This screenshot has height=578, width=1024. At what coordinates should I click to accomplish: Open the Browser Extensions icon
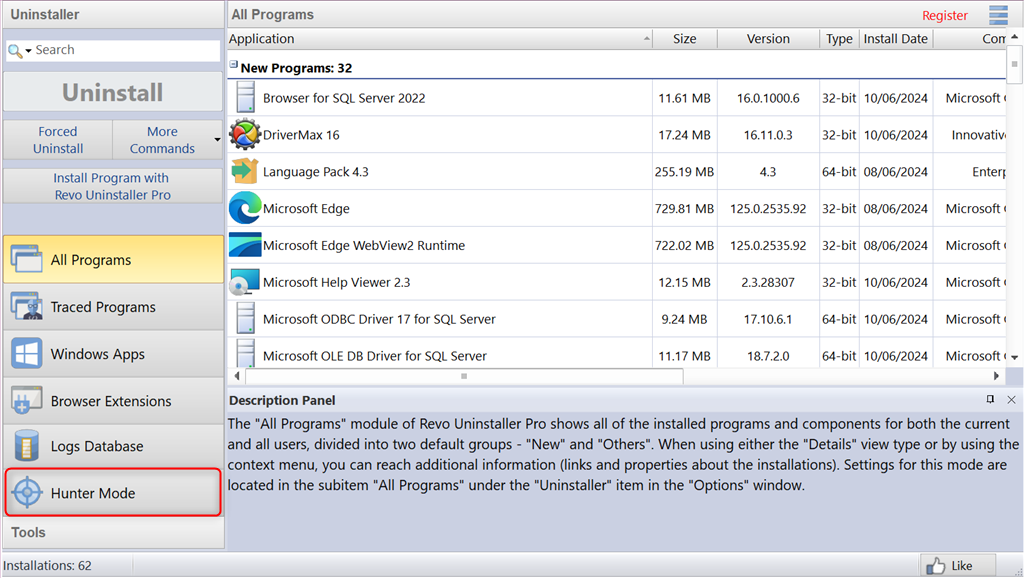coord(27,400)
